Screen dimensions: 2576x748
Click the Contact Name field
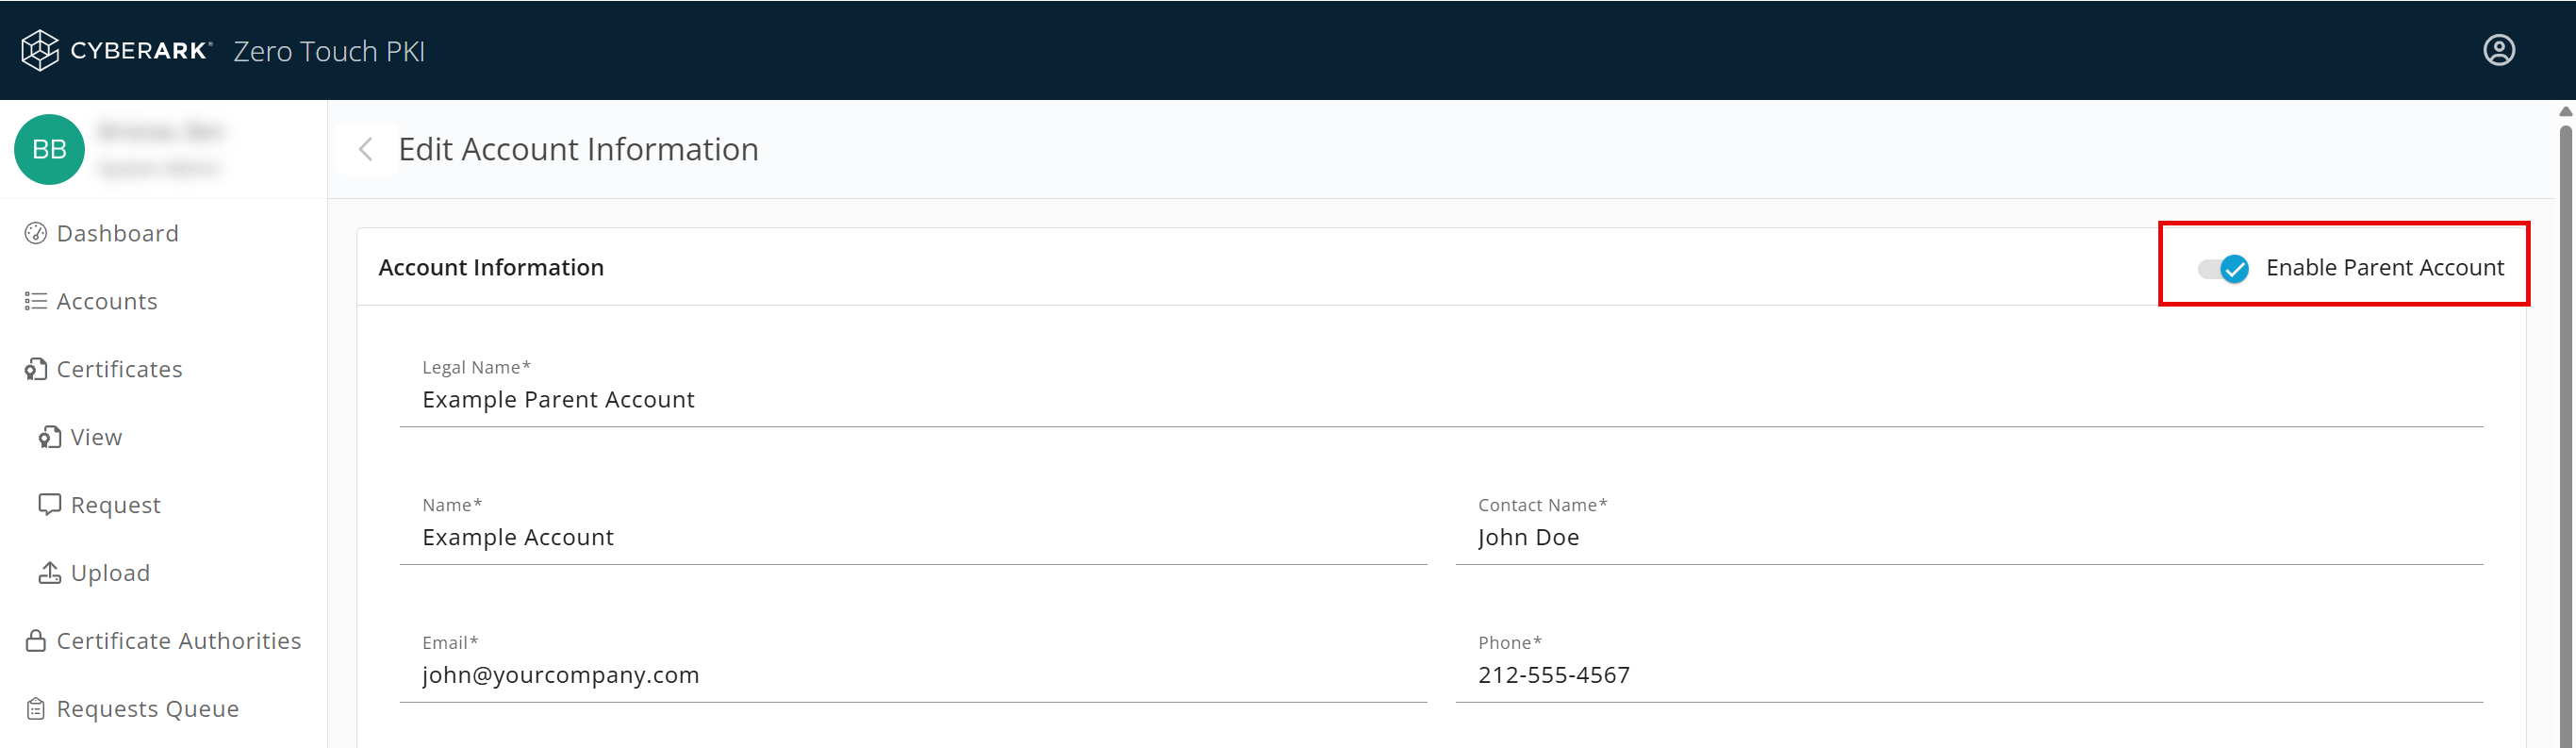pos(1968,537)
